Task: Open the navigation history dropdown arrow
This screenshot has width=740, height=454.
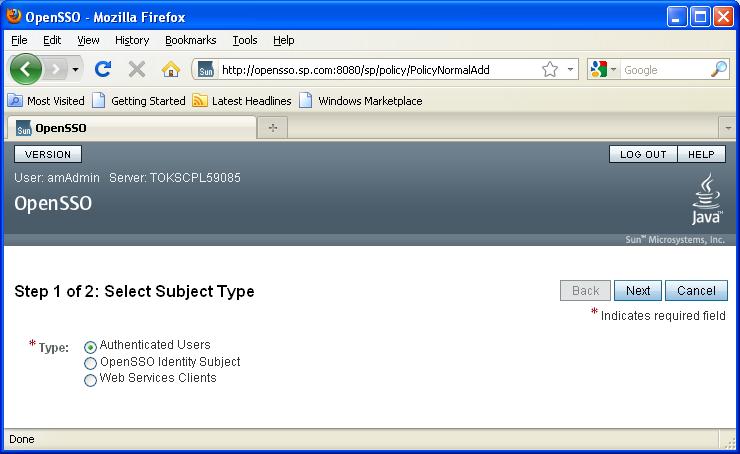Action: pos(76,70)
